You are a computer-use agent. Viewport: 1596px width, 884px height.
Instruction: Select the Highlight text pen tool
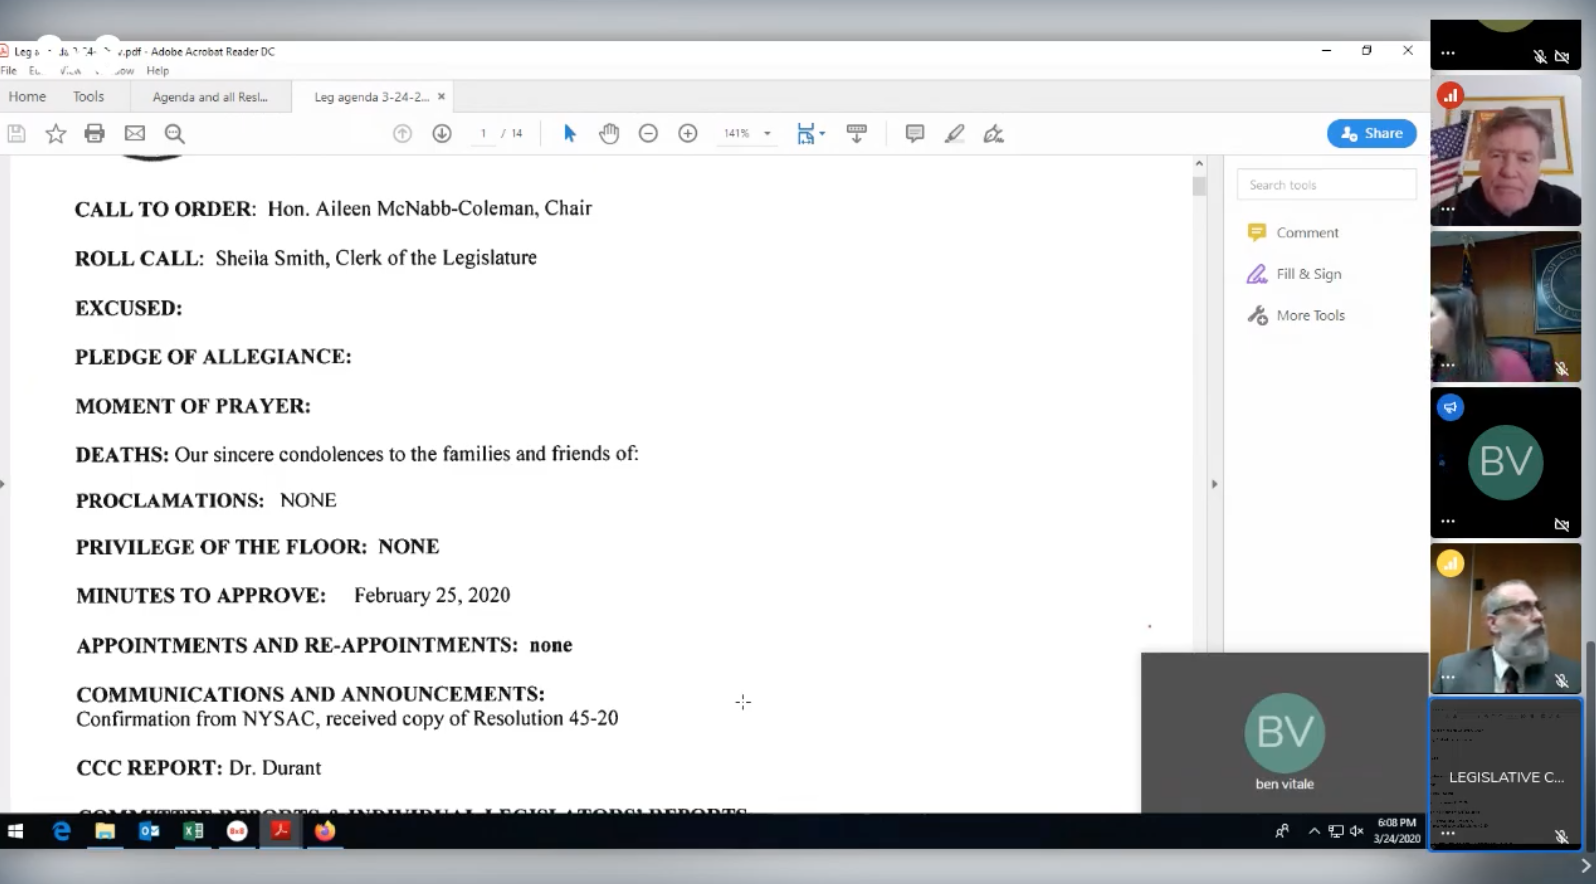(954, 134)
